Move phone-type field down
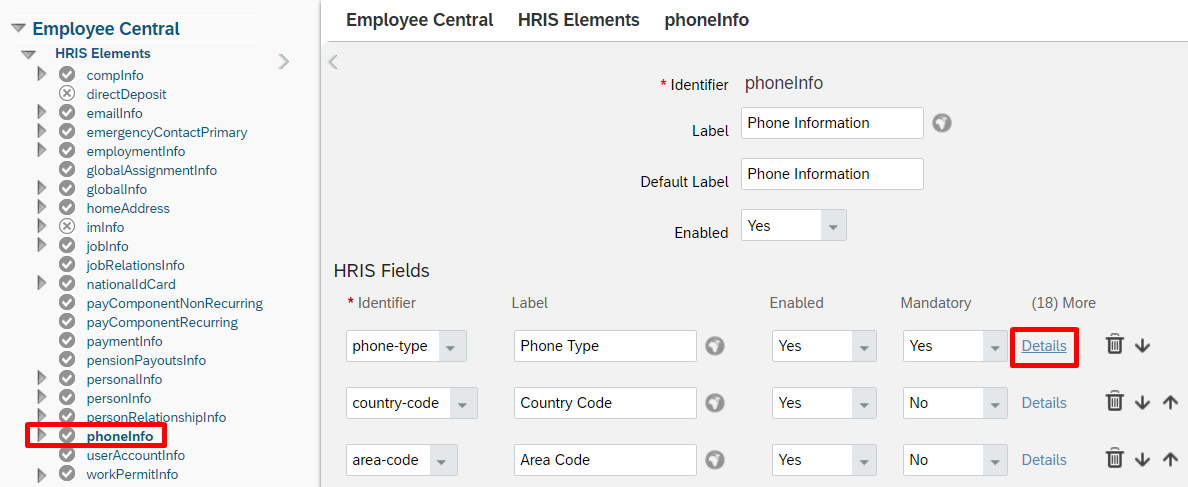 tap(1143, 345)
